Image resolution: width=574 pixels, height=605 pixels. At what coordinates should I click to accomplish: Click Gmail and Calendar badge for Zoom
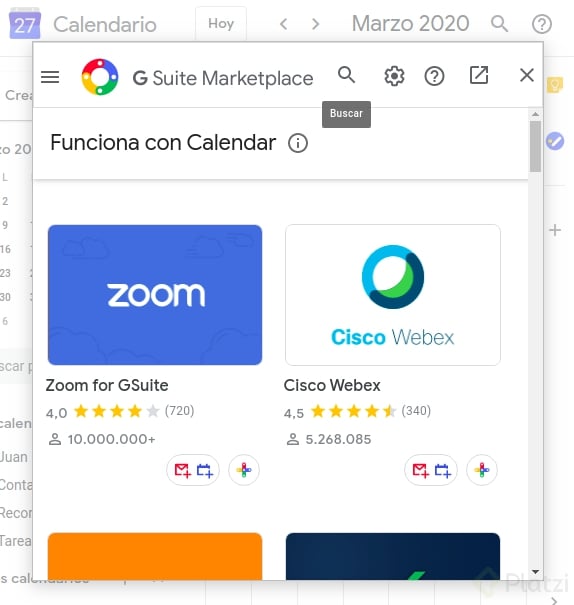point(193,470)
